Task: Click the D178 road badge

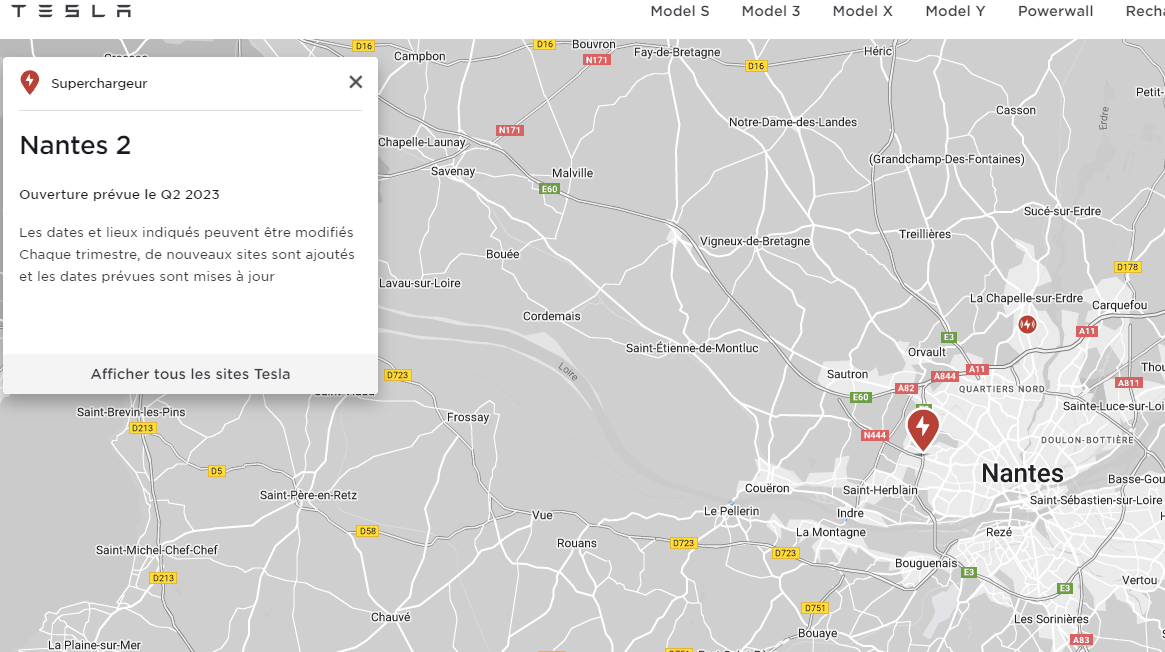Action: click(1127, 267)
